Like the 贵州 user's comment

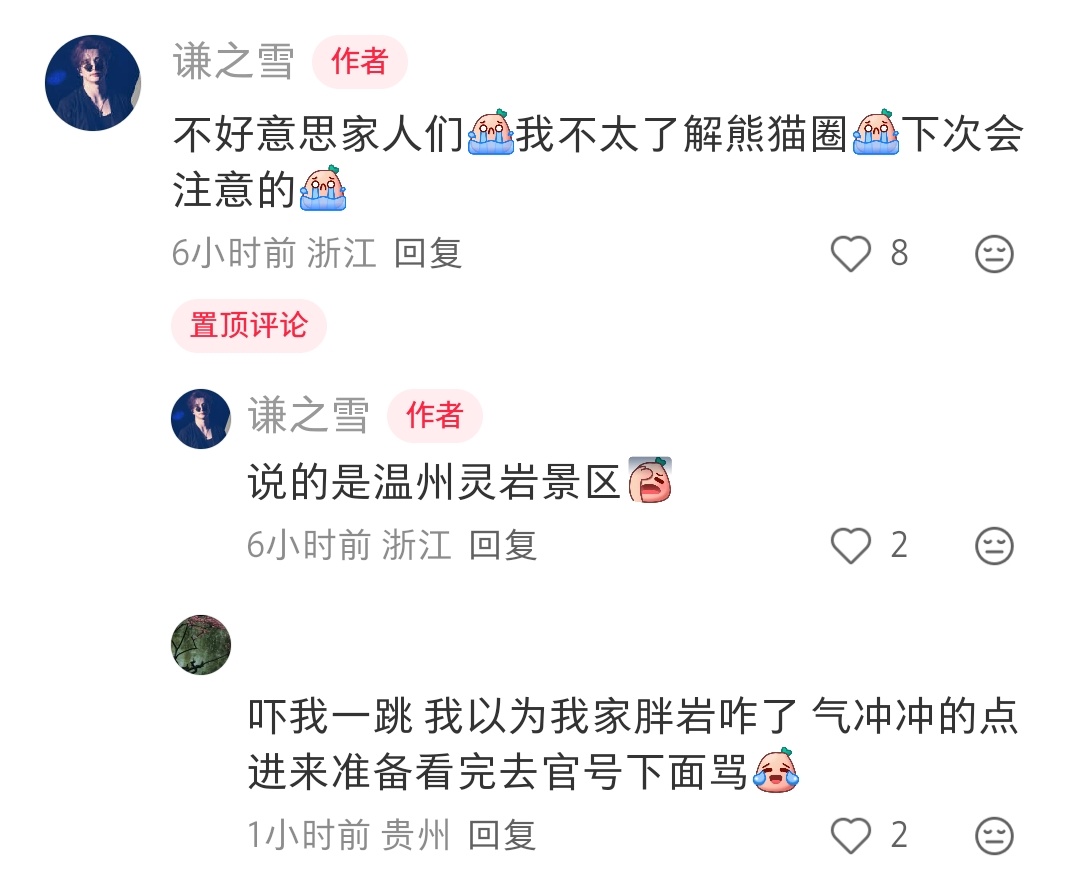(x=851, y=835)
